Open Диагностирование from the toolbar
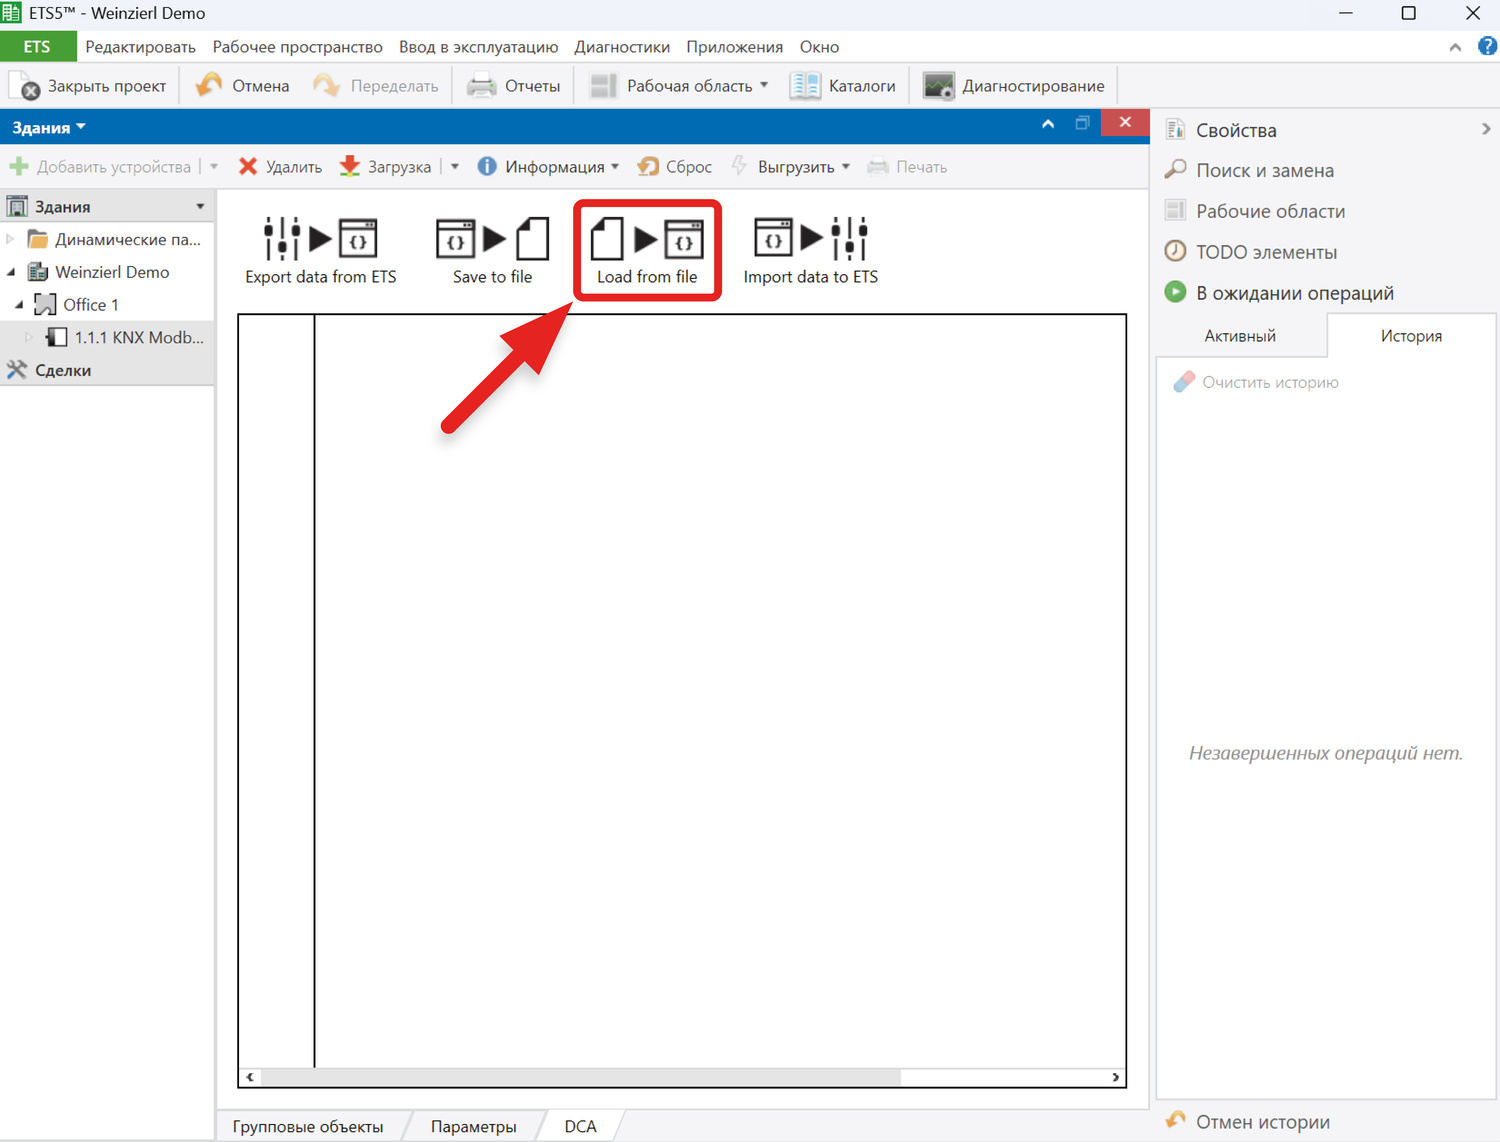Viewport: 1500px width, 1142px height. click(1015, 86)
